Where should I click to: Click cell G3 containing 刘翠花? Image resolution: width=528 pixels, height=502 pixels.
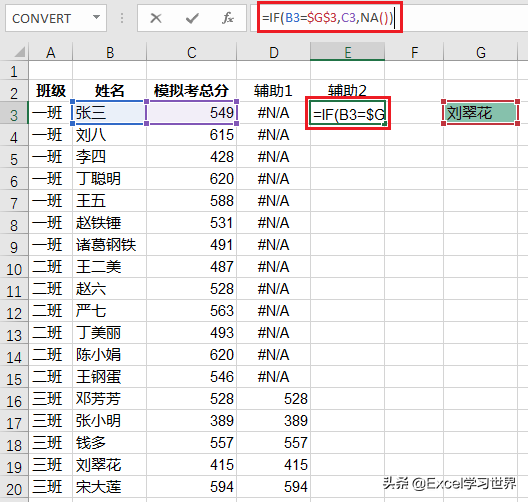tap(481, 113)
